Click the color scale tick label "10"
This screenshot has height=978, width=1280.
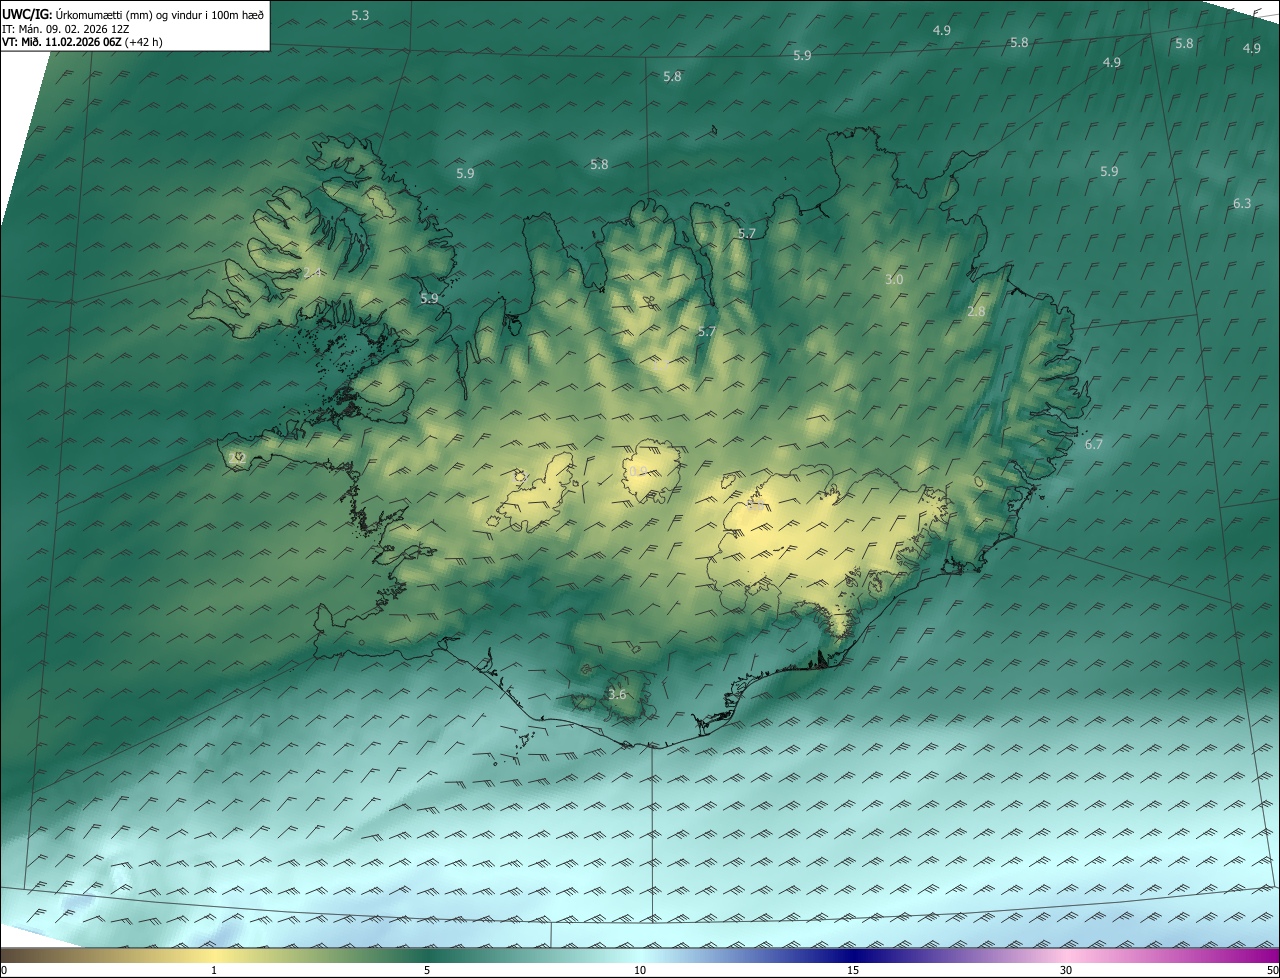click(x=640, y=970)
